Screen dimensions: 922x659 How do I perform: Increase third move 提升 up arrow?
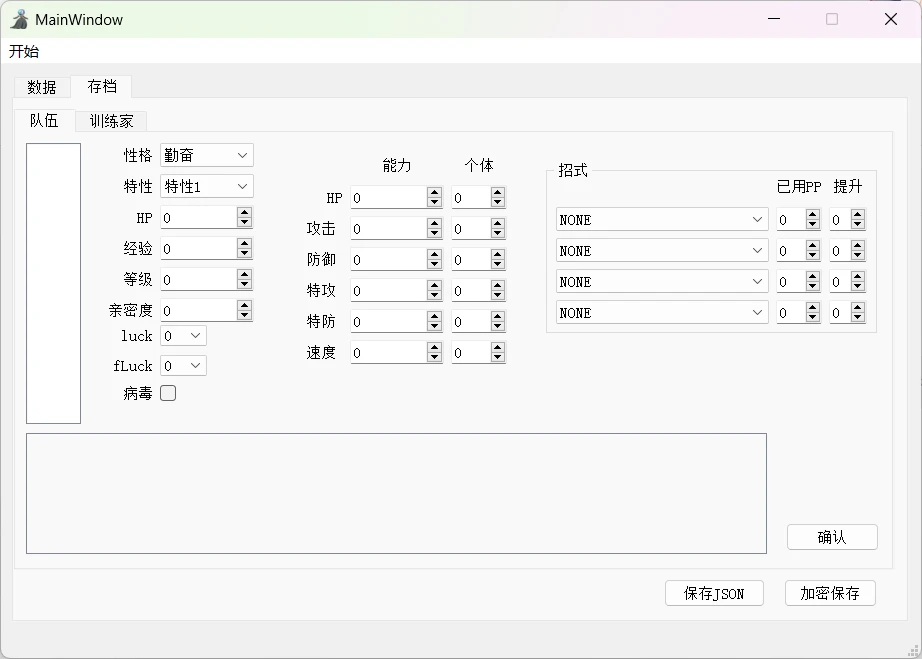tap(858, 277)
